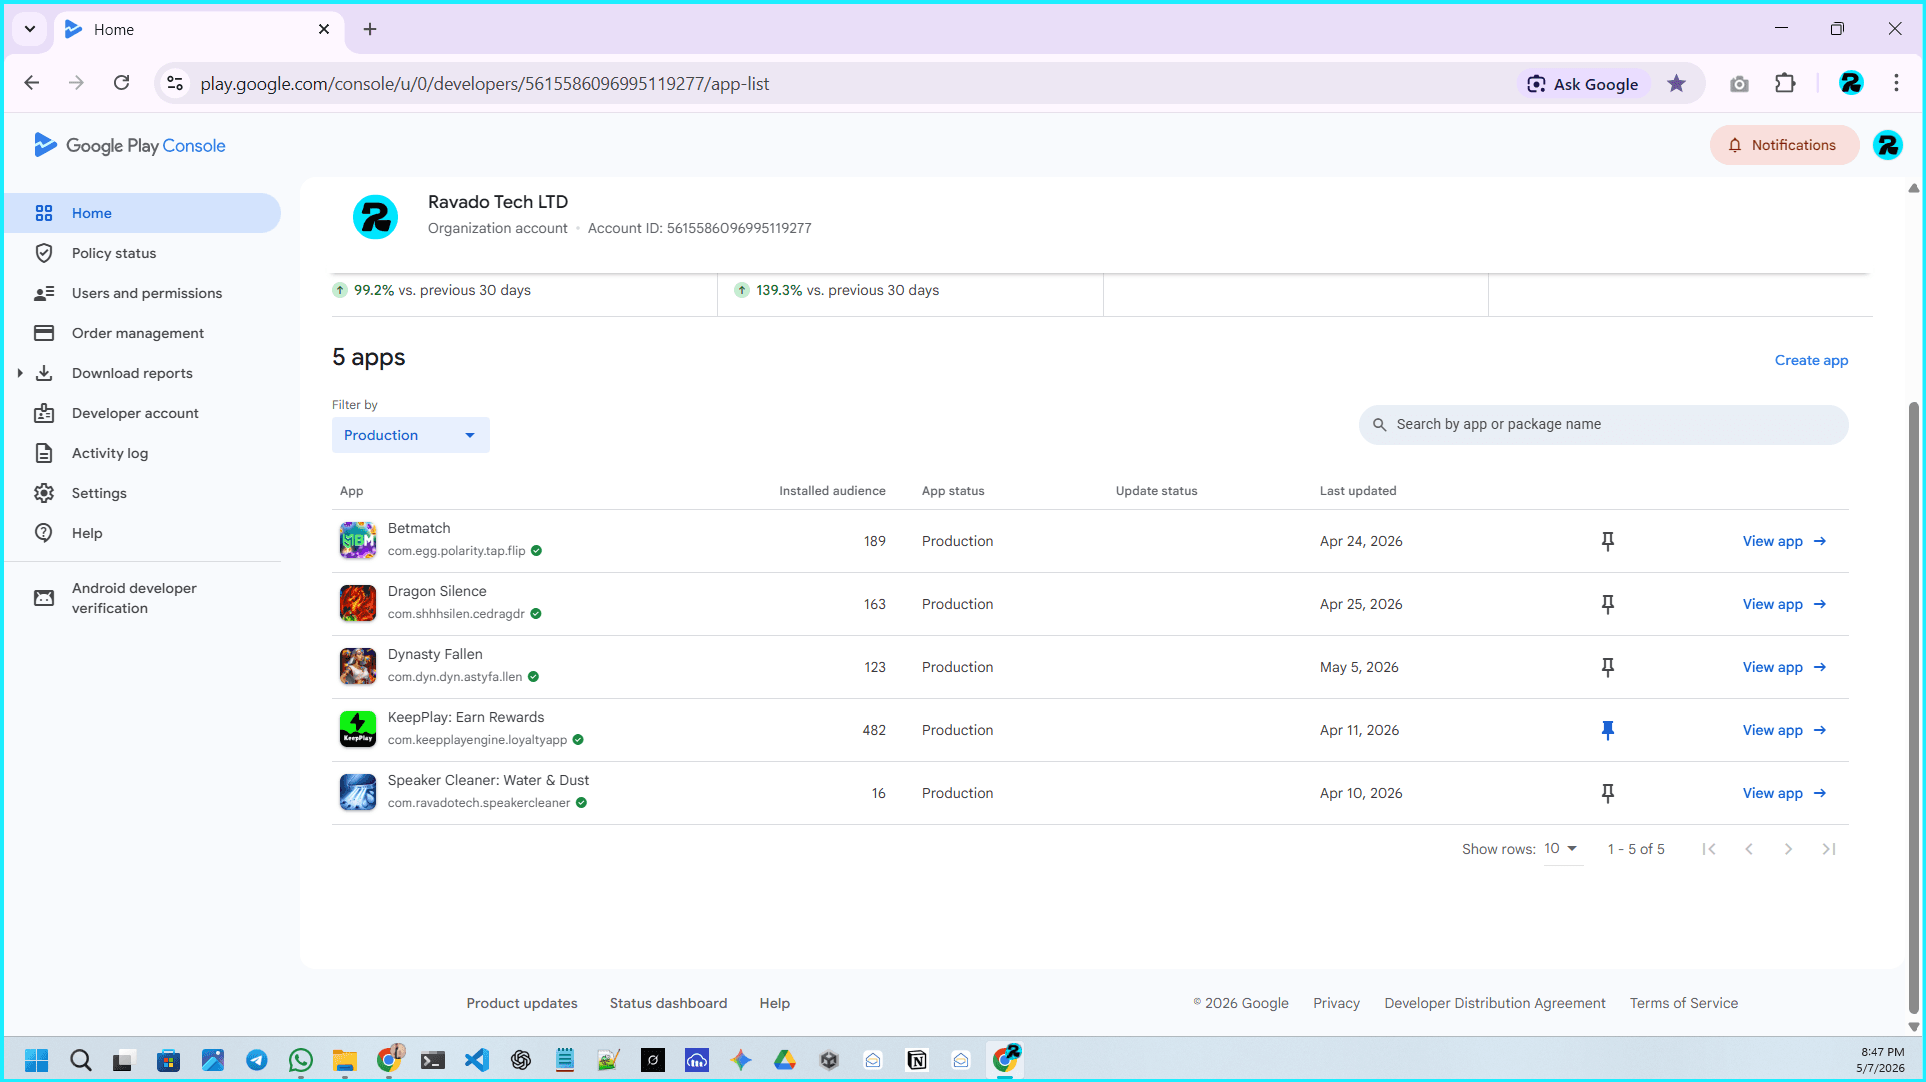Image resolution: width=1926 pixels, height=1082 pixels.
Task: Click the vertical page scrollbar
Action: (1913, 707)
